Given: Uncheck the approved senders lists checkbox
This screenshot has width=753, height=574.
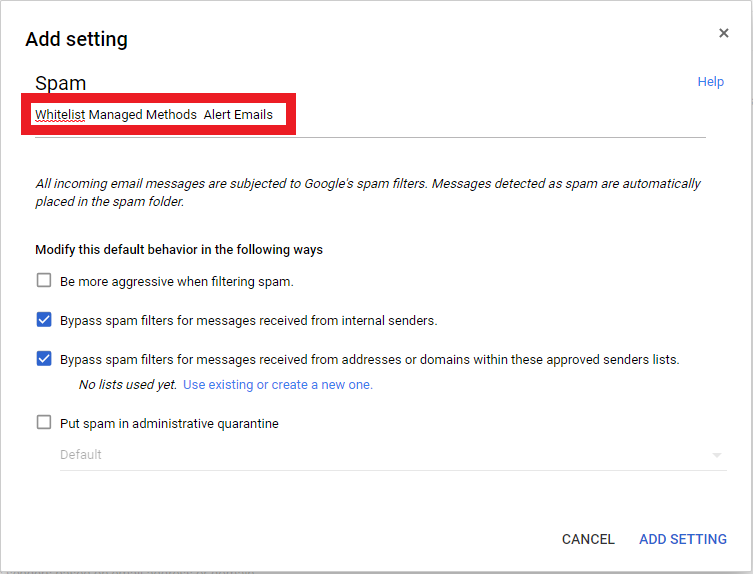Looking at the screenshot, I should point(44,359).
